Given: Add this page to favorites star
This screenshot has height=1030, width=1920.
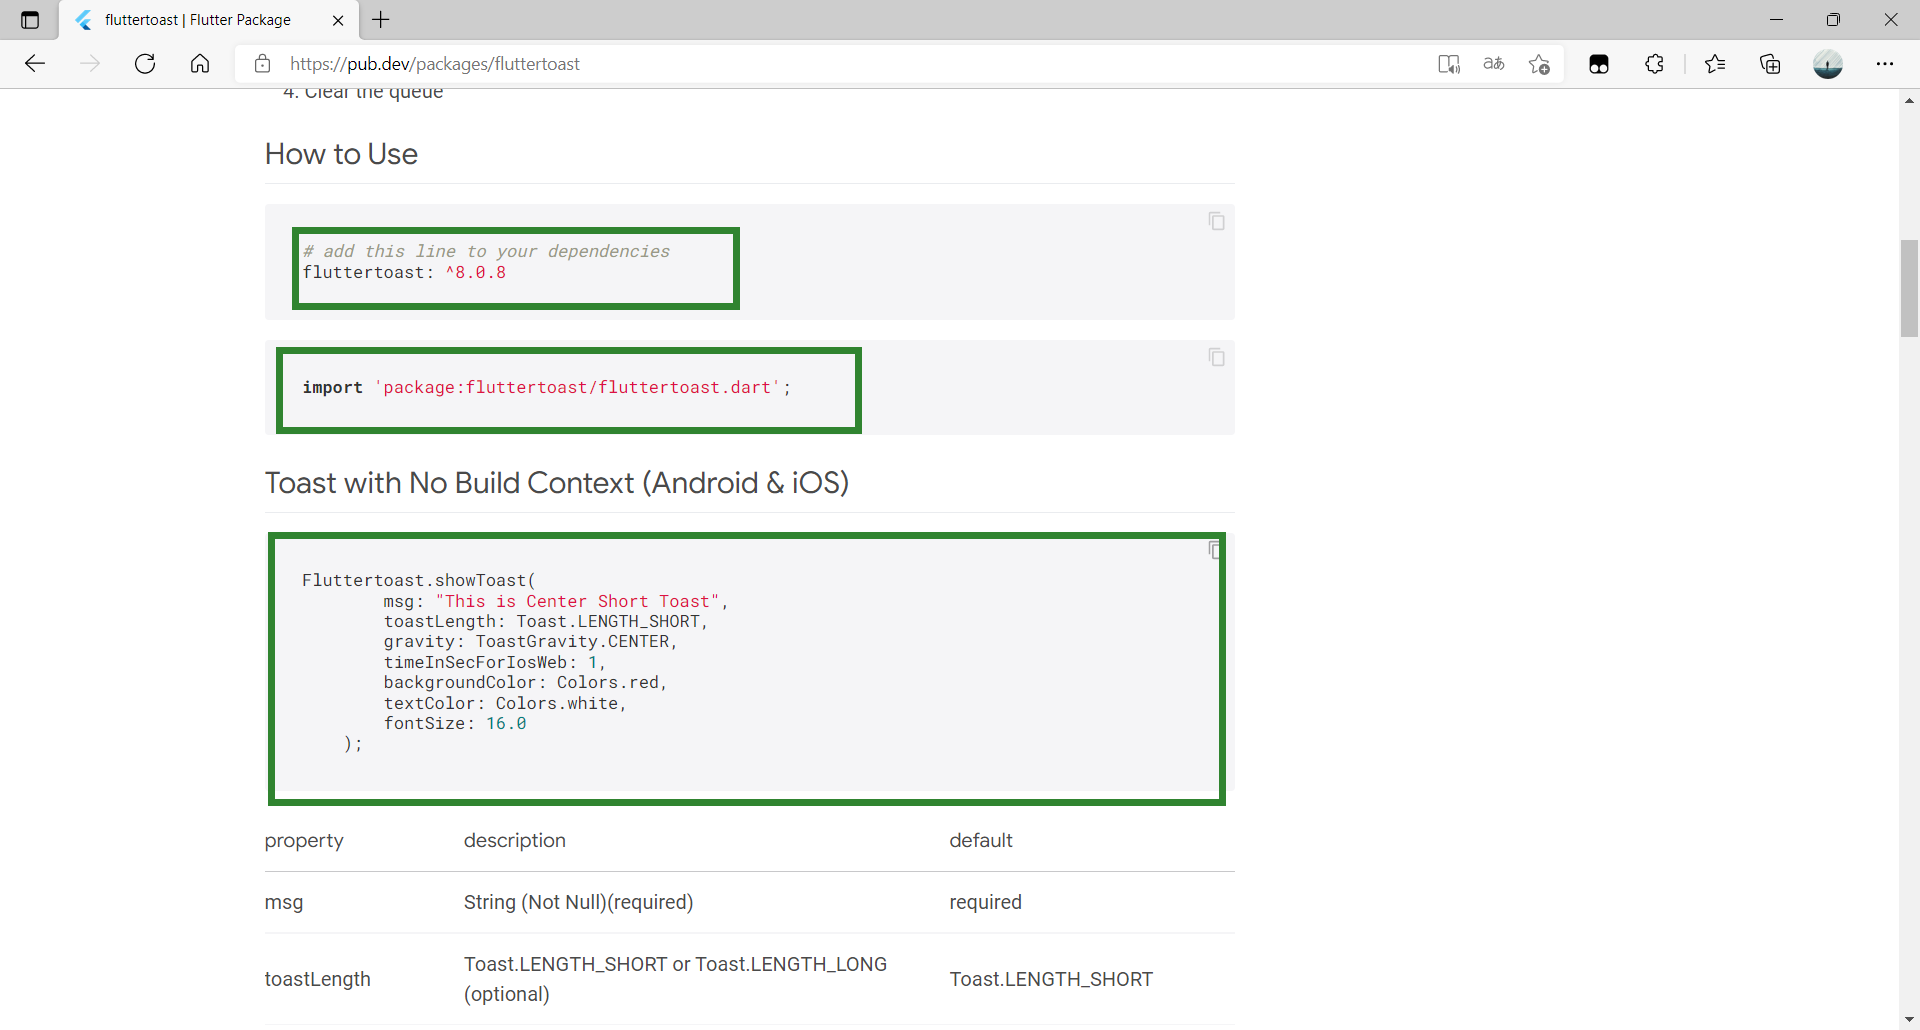Looking at the screenshot, I should (1539, 64).
